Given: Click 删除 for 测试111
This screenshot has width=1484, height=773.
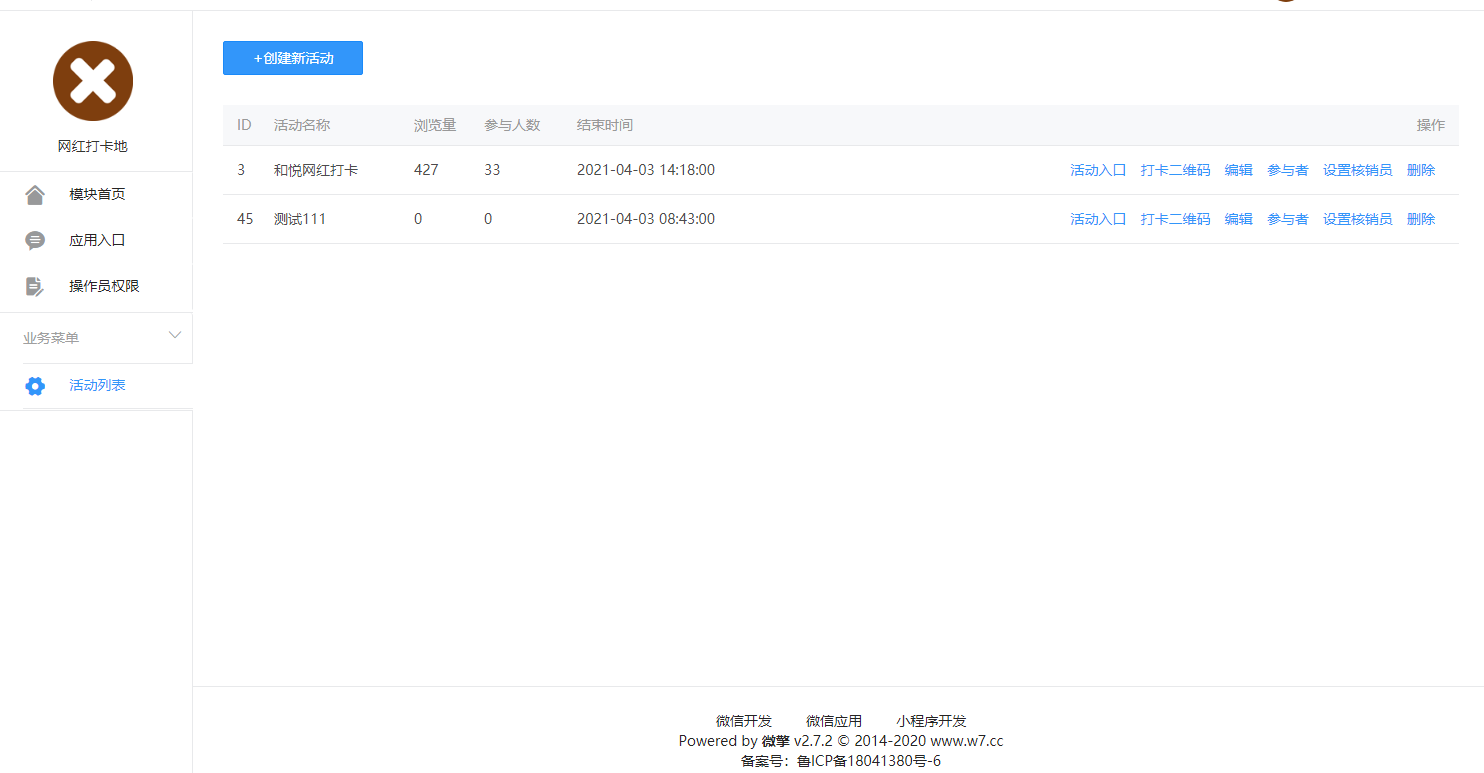Looking at the screenshot, I should coord(1420,219).
